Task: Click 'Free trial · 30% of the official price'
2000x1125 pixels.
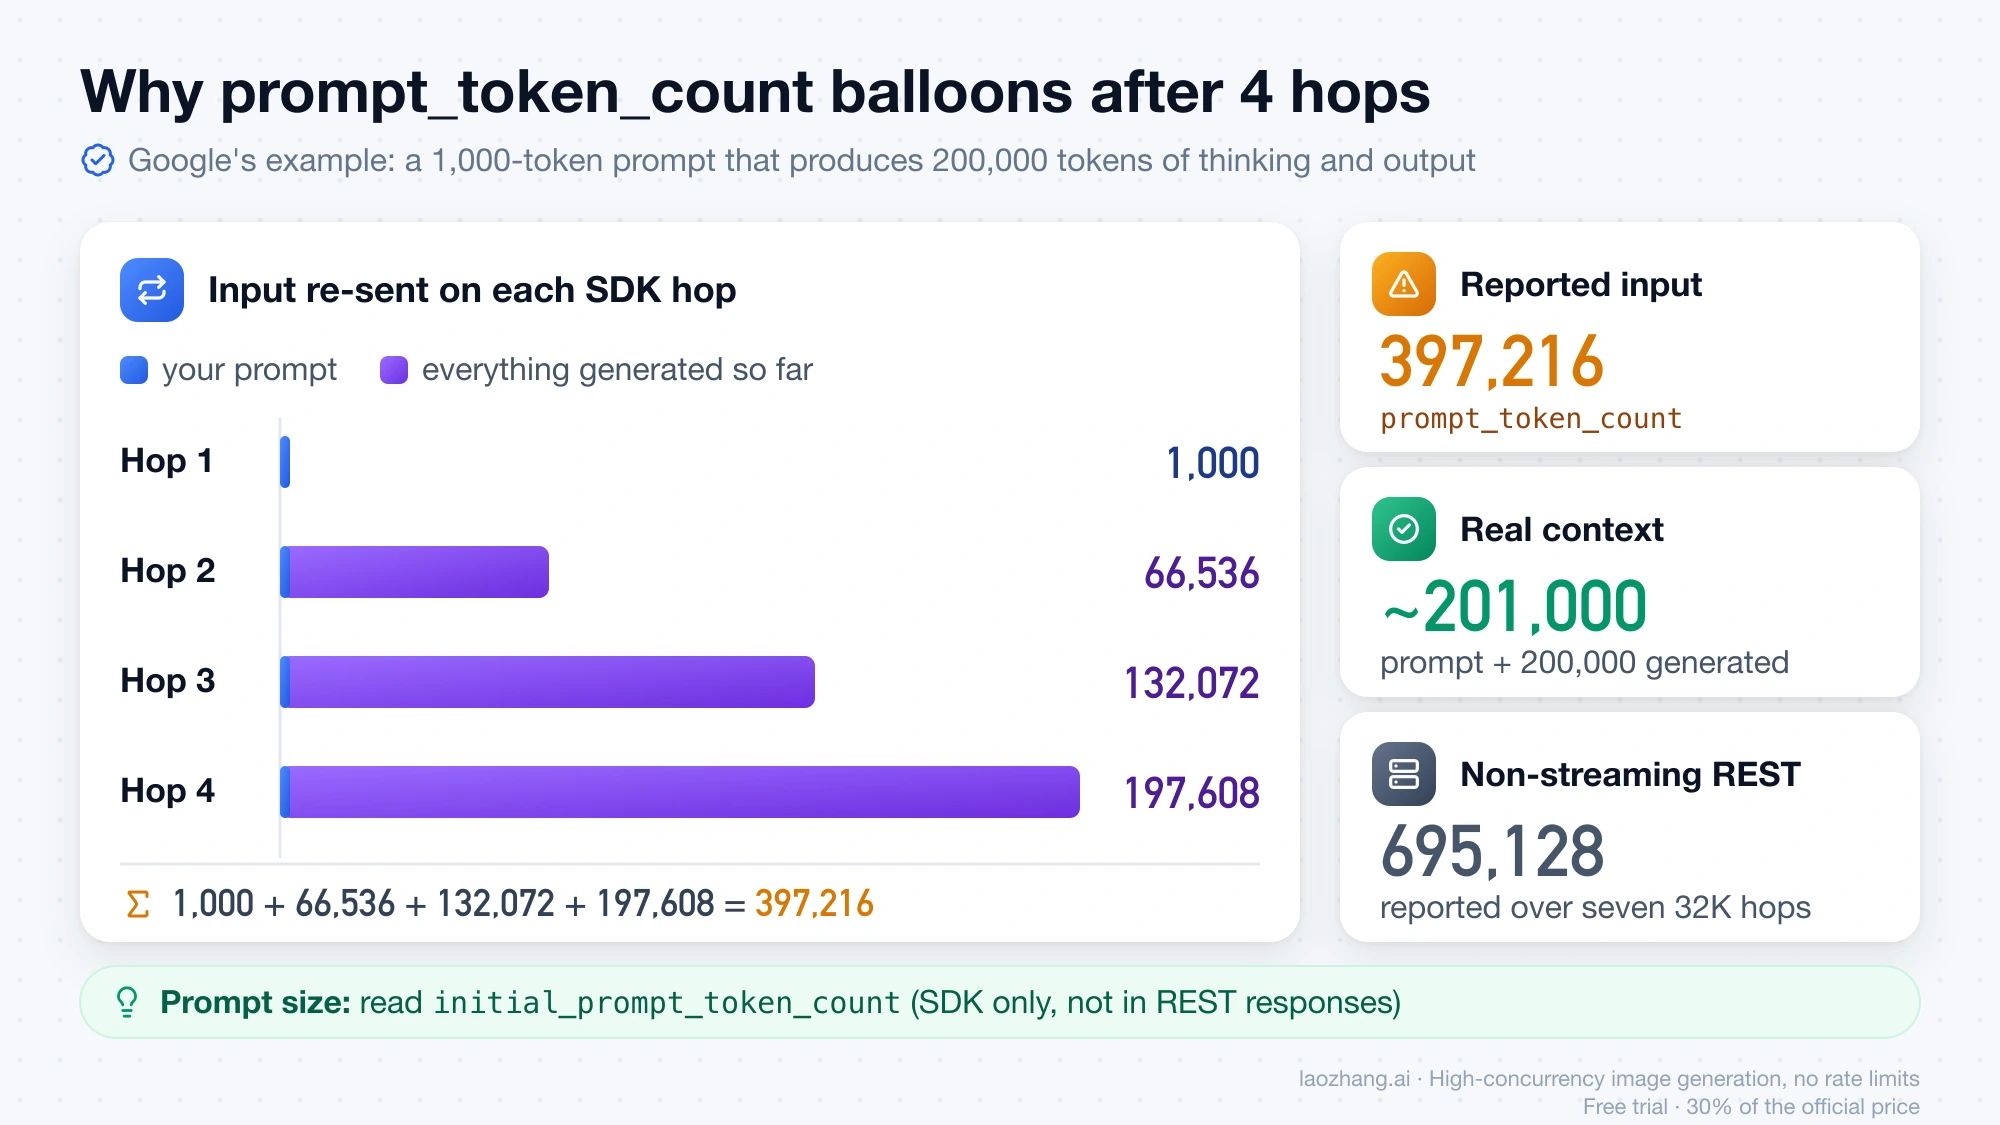Action: click(1751, 1107)
